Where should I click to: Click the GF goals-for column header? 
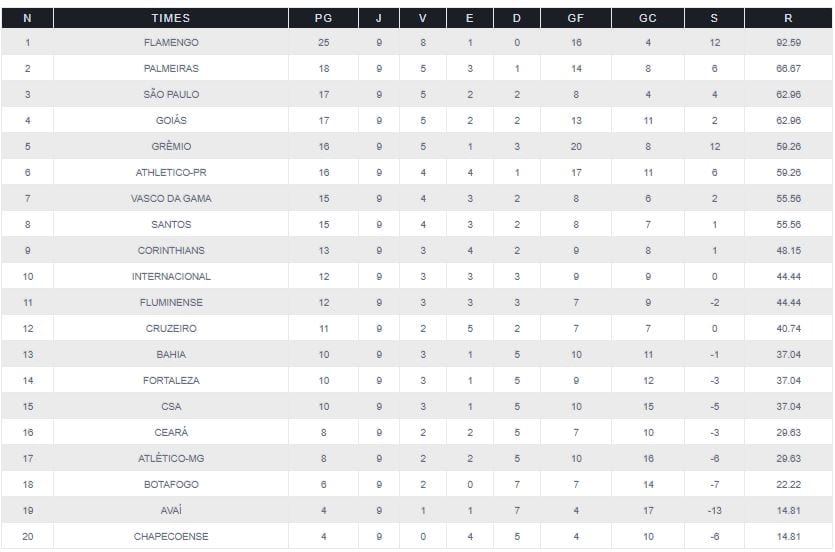click(577, 18)
